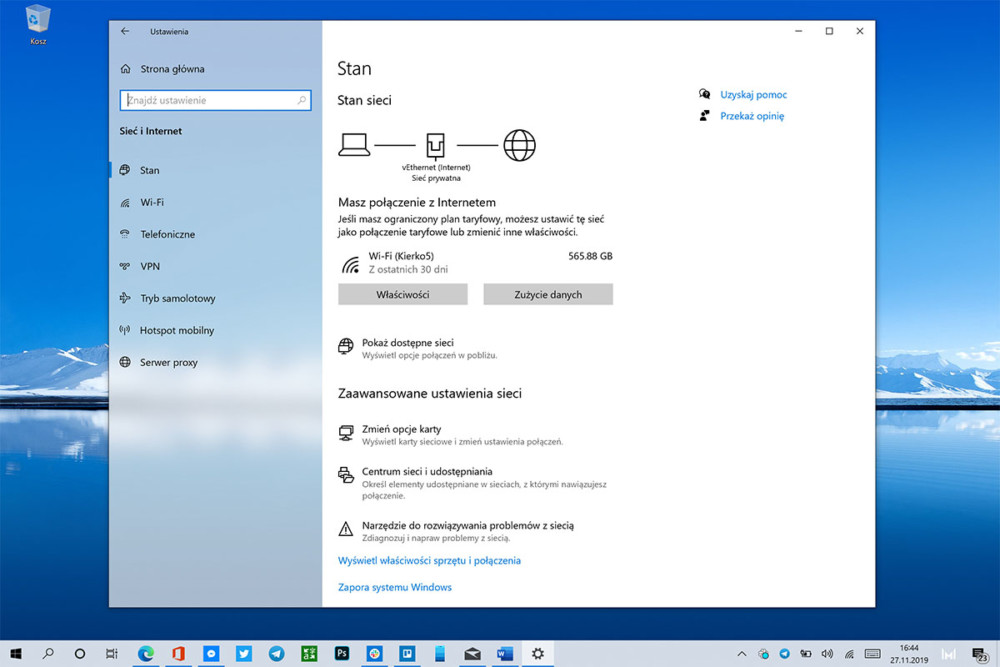Screen dimensions: 1000x667
Task: Click the Masz połączenie z Internetem heading
Action: coord(416,202)
